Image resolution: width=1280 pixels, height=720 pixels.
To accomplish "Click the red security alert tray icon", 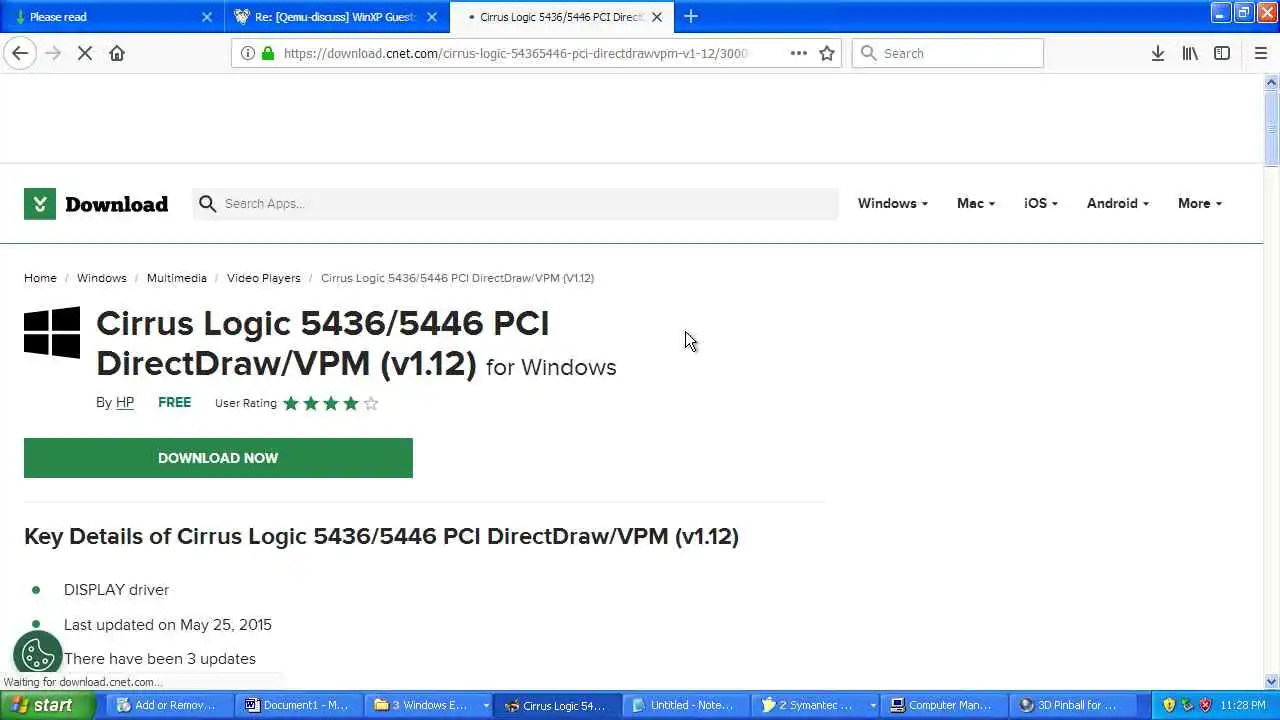I will [x=1205, y=705].
